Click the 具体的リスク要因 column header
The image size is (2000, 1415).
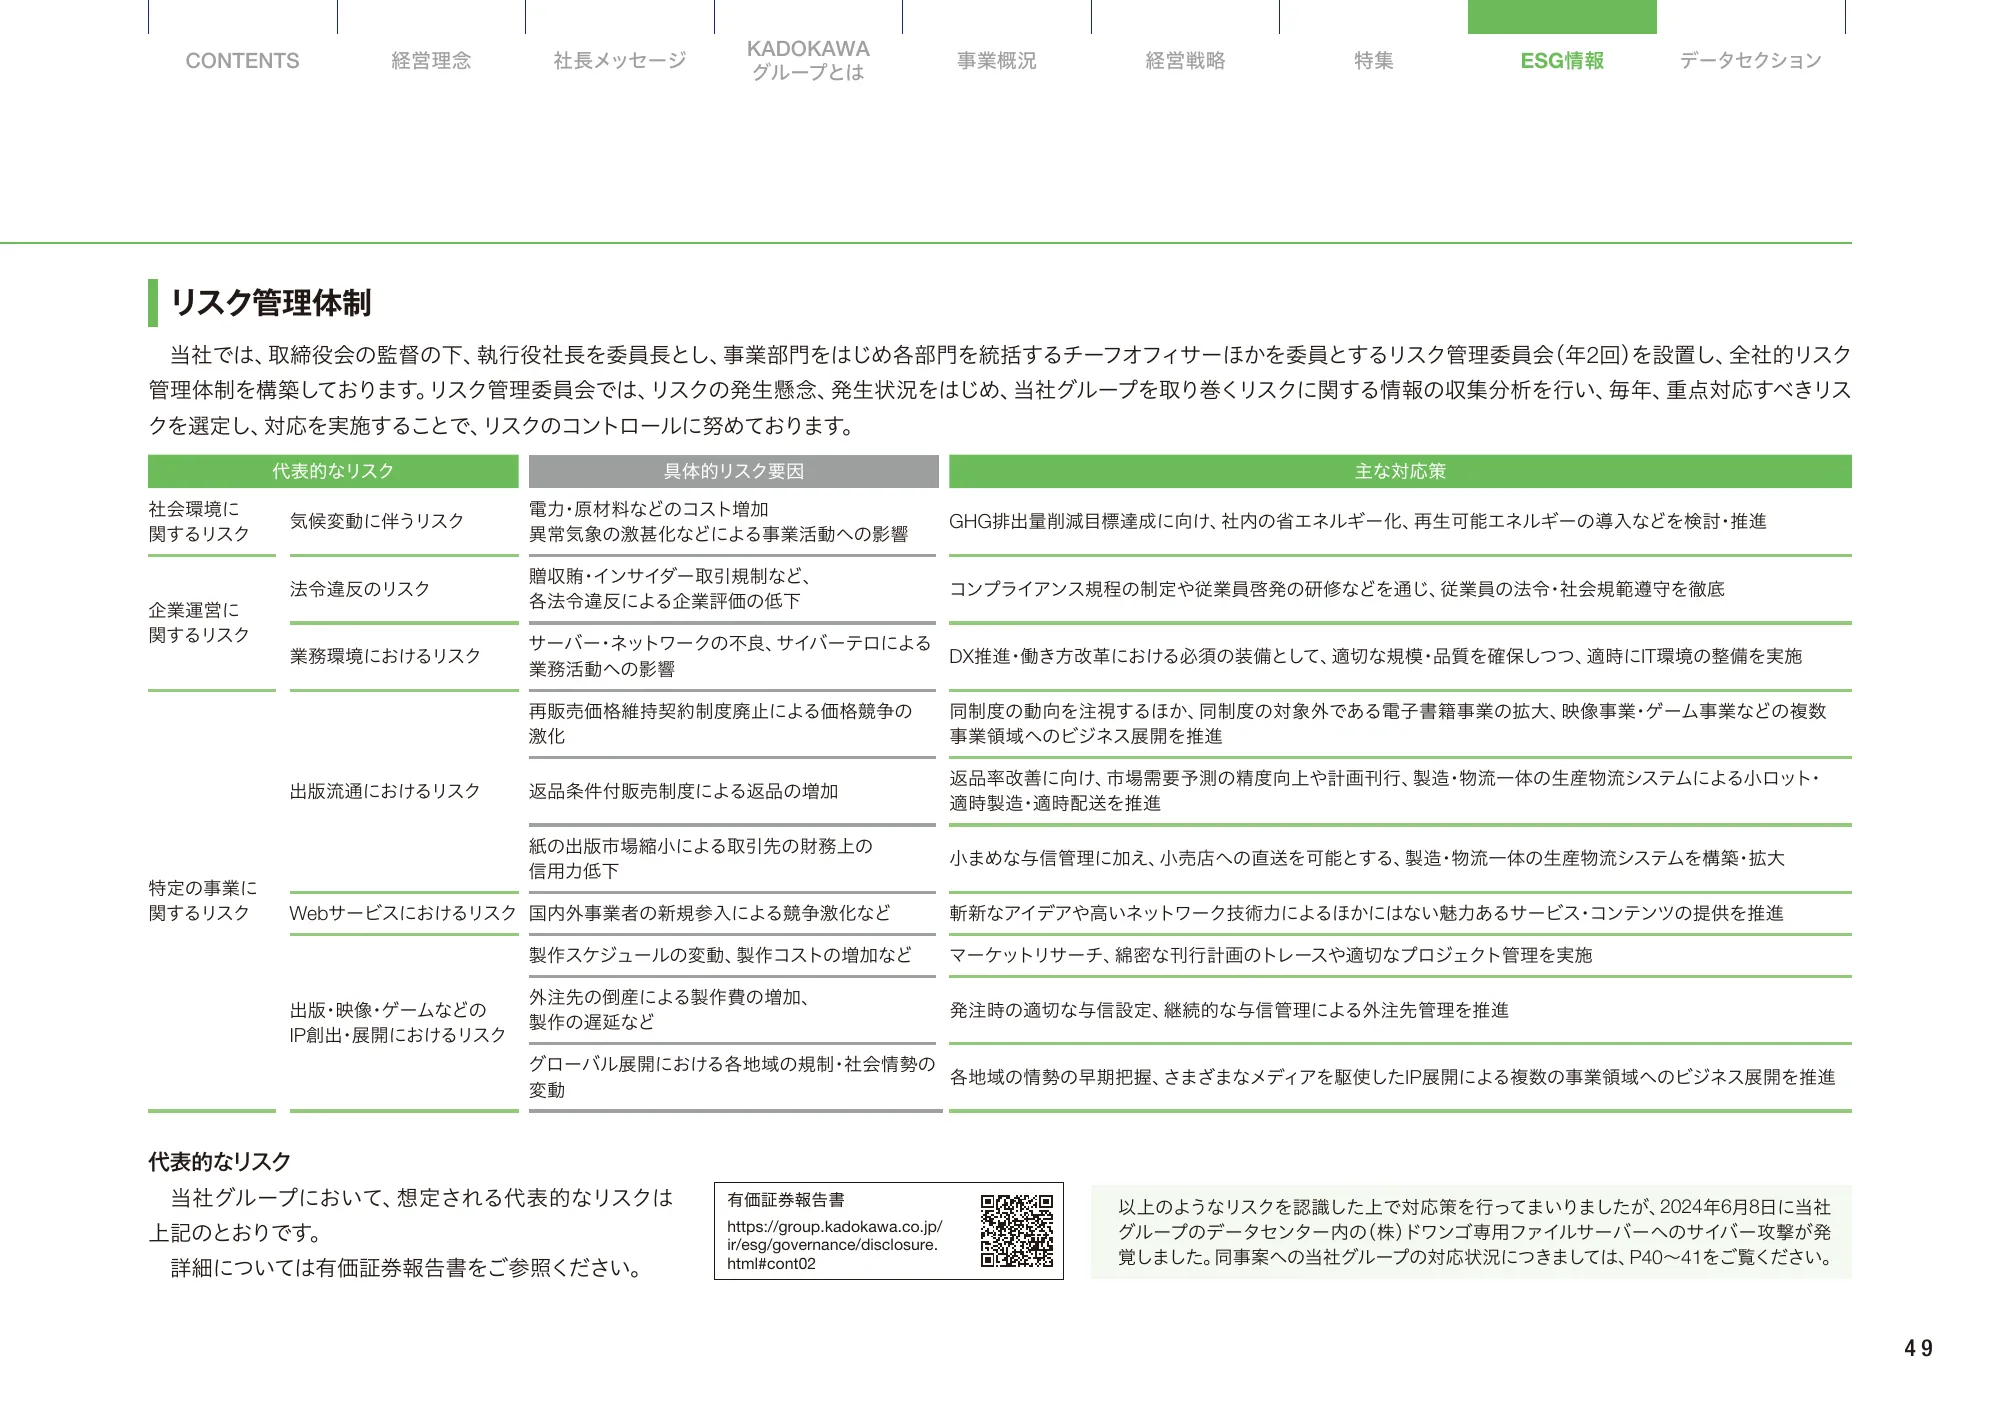(x=733, y=470)
